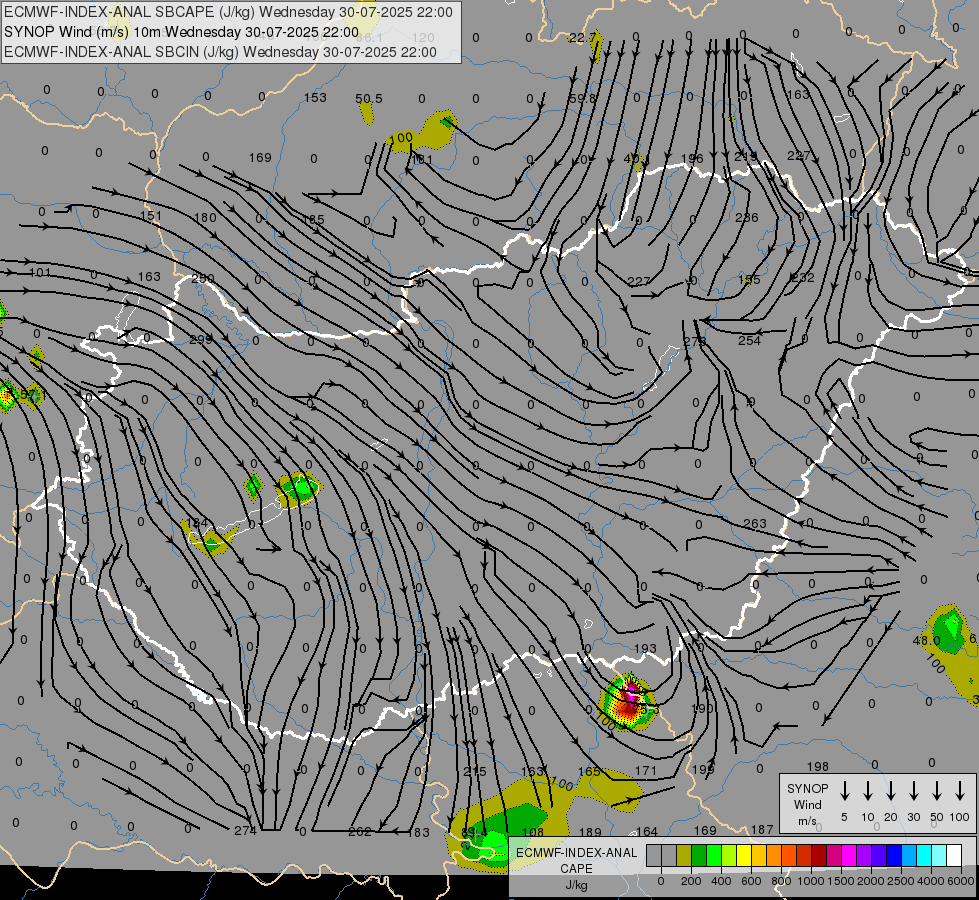
Task: Click the 4000 label on the CAPE scale
Action: pos(930,881)
